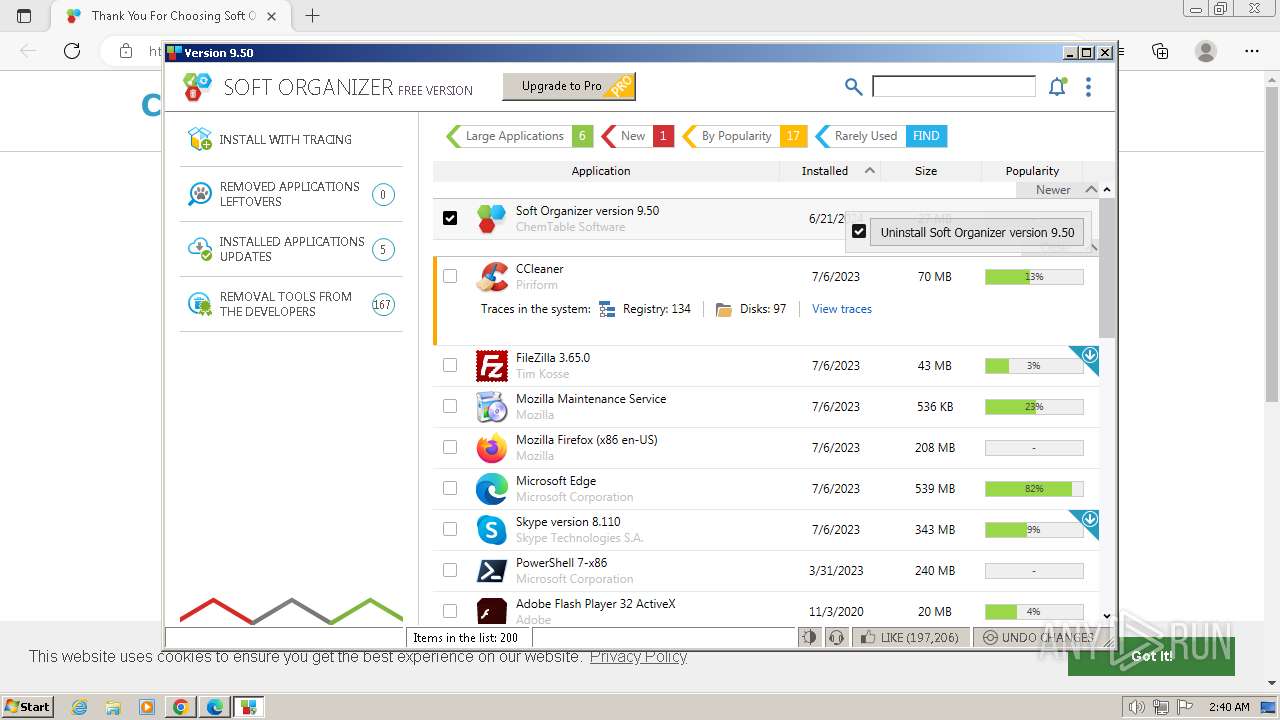Viewport: 1280px width, 720px height.
Task: Click the Installed Applications Updates download icon
Action: pyautogui.click(x=200, y=249)
